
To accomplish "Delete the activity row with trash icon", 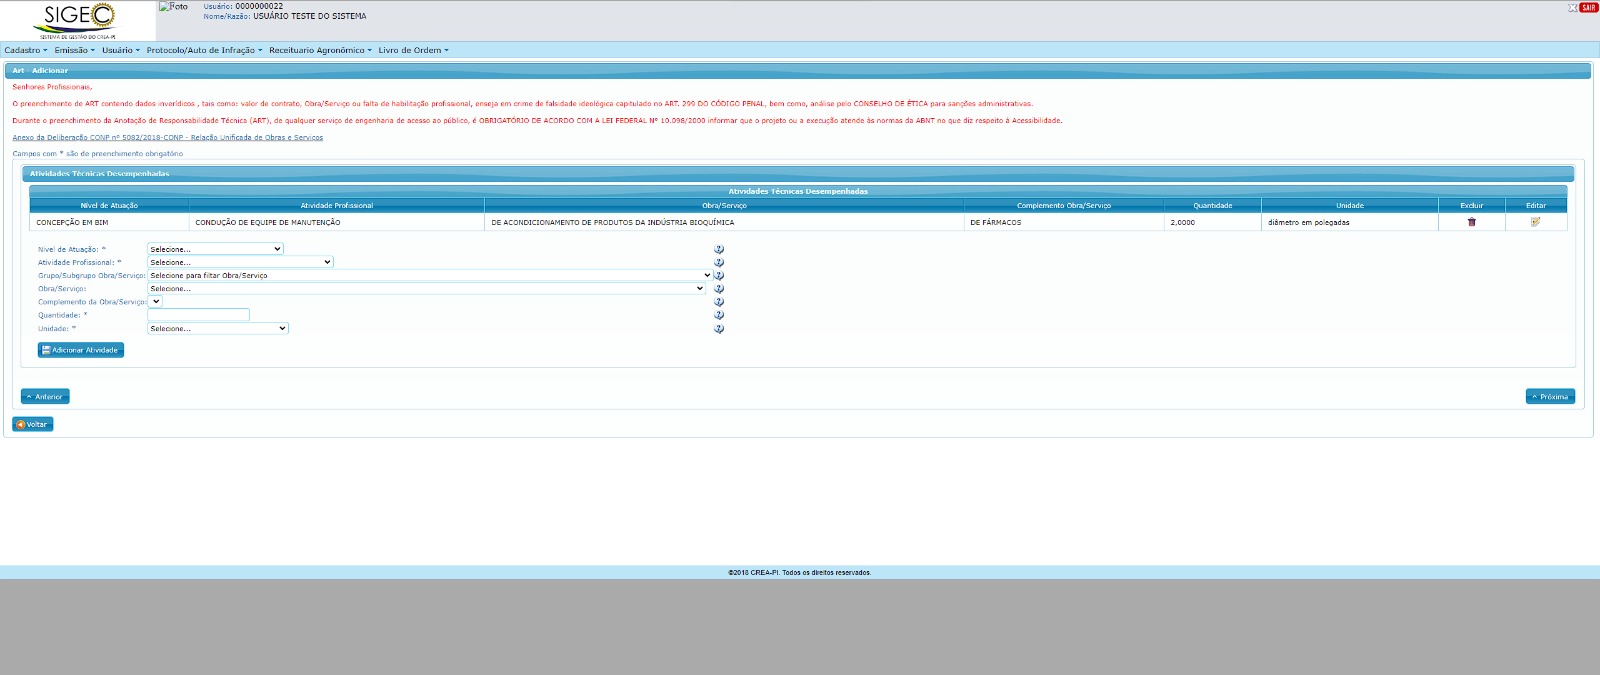I will 1471,222.
